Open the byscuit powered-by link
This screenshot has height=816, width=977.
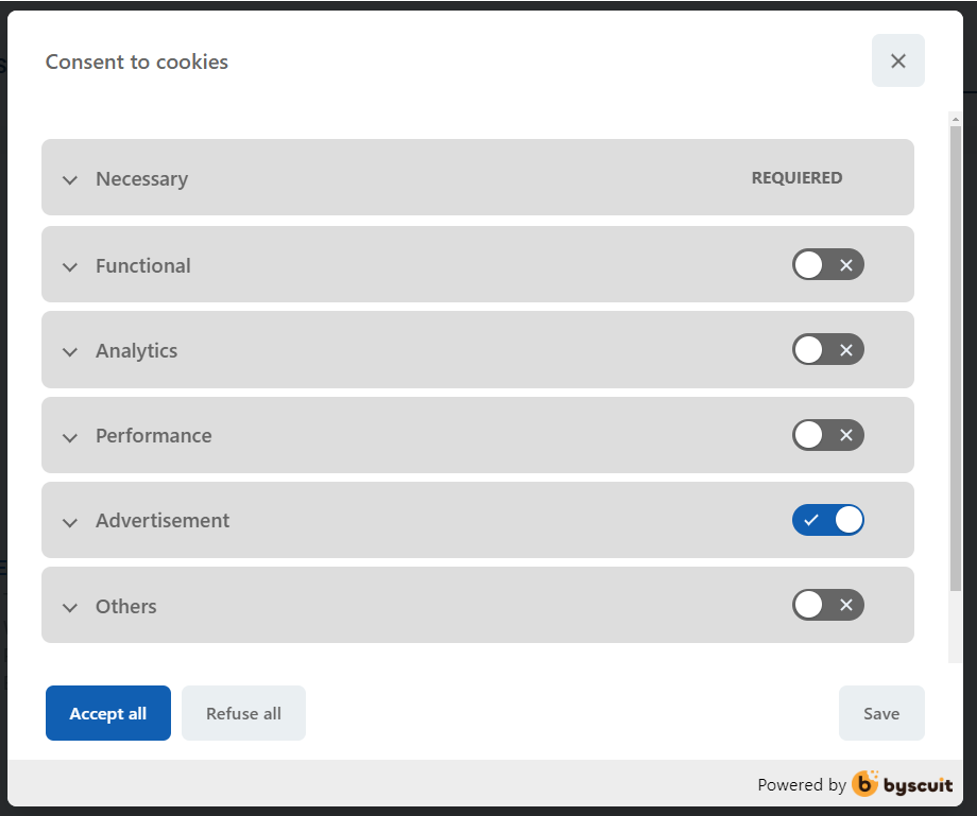point(903,784)
